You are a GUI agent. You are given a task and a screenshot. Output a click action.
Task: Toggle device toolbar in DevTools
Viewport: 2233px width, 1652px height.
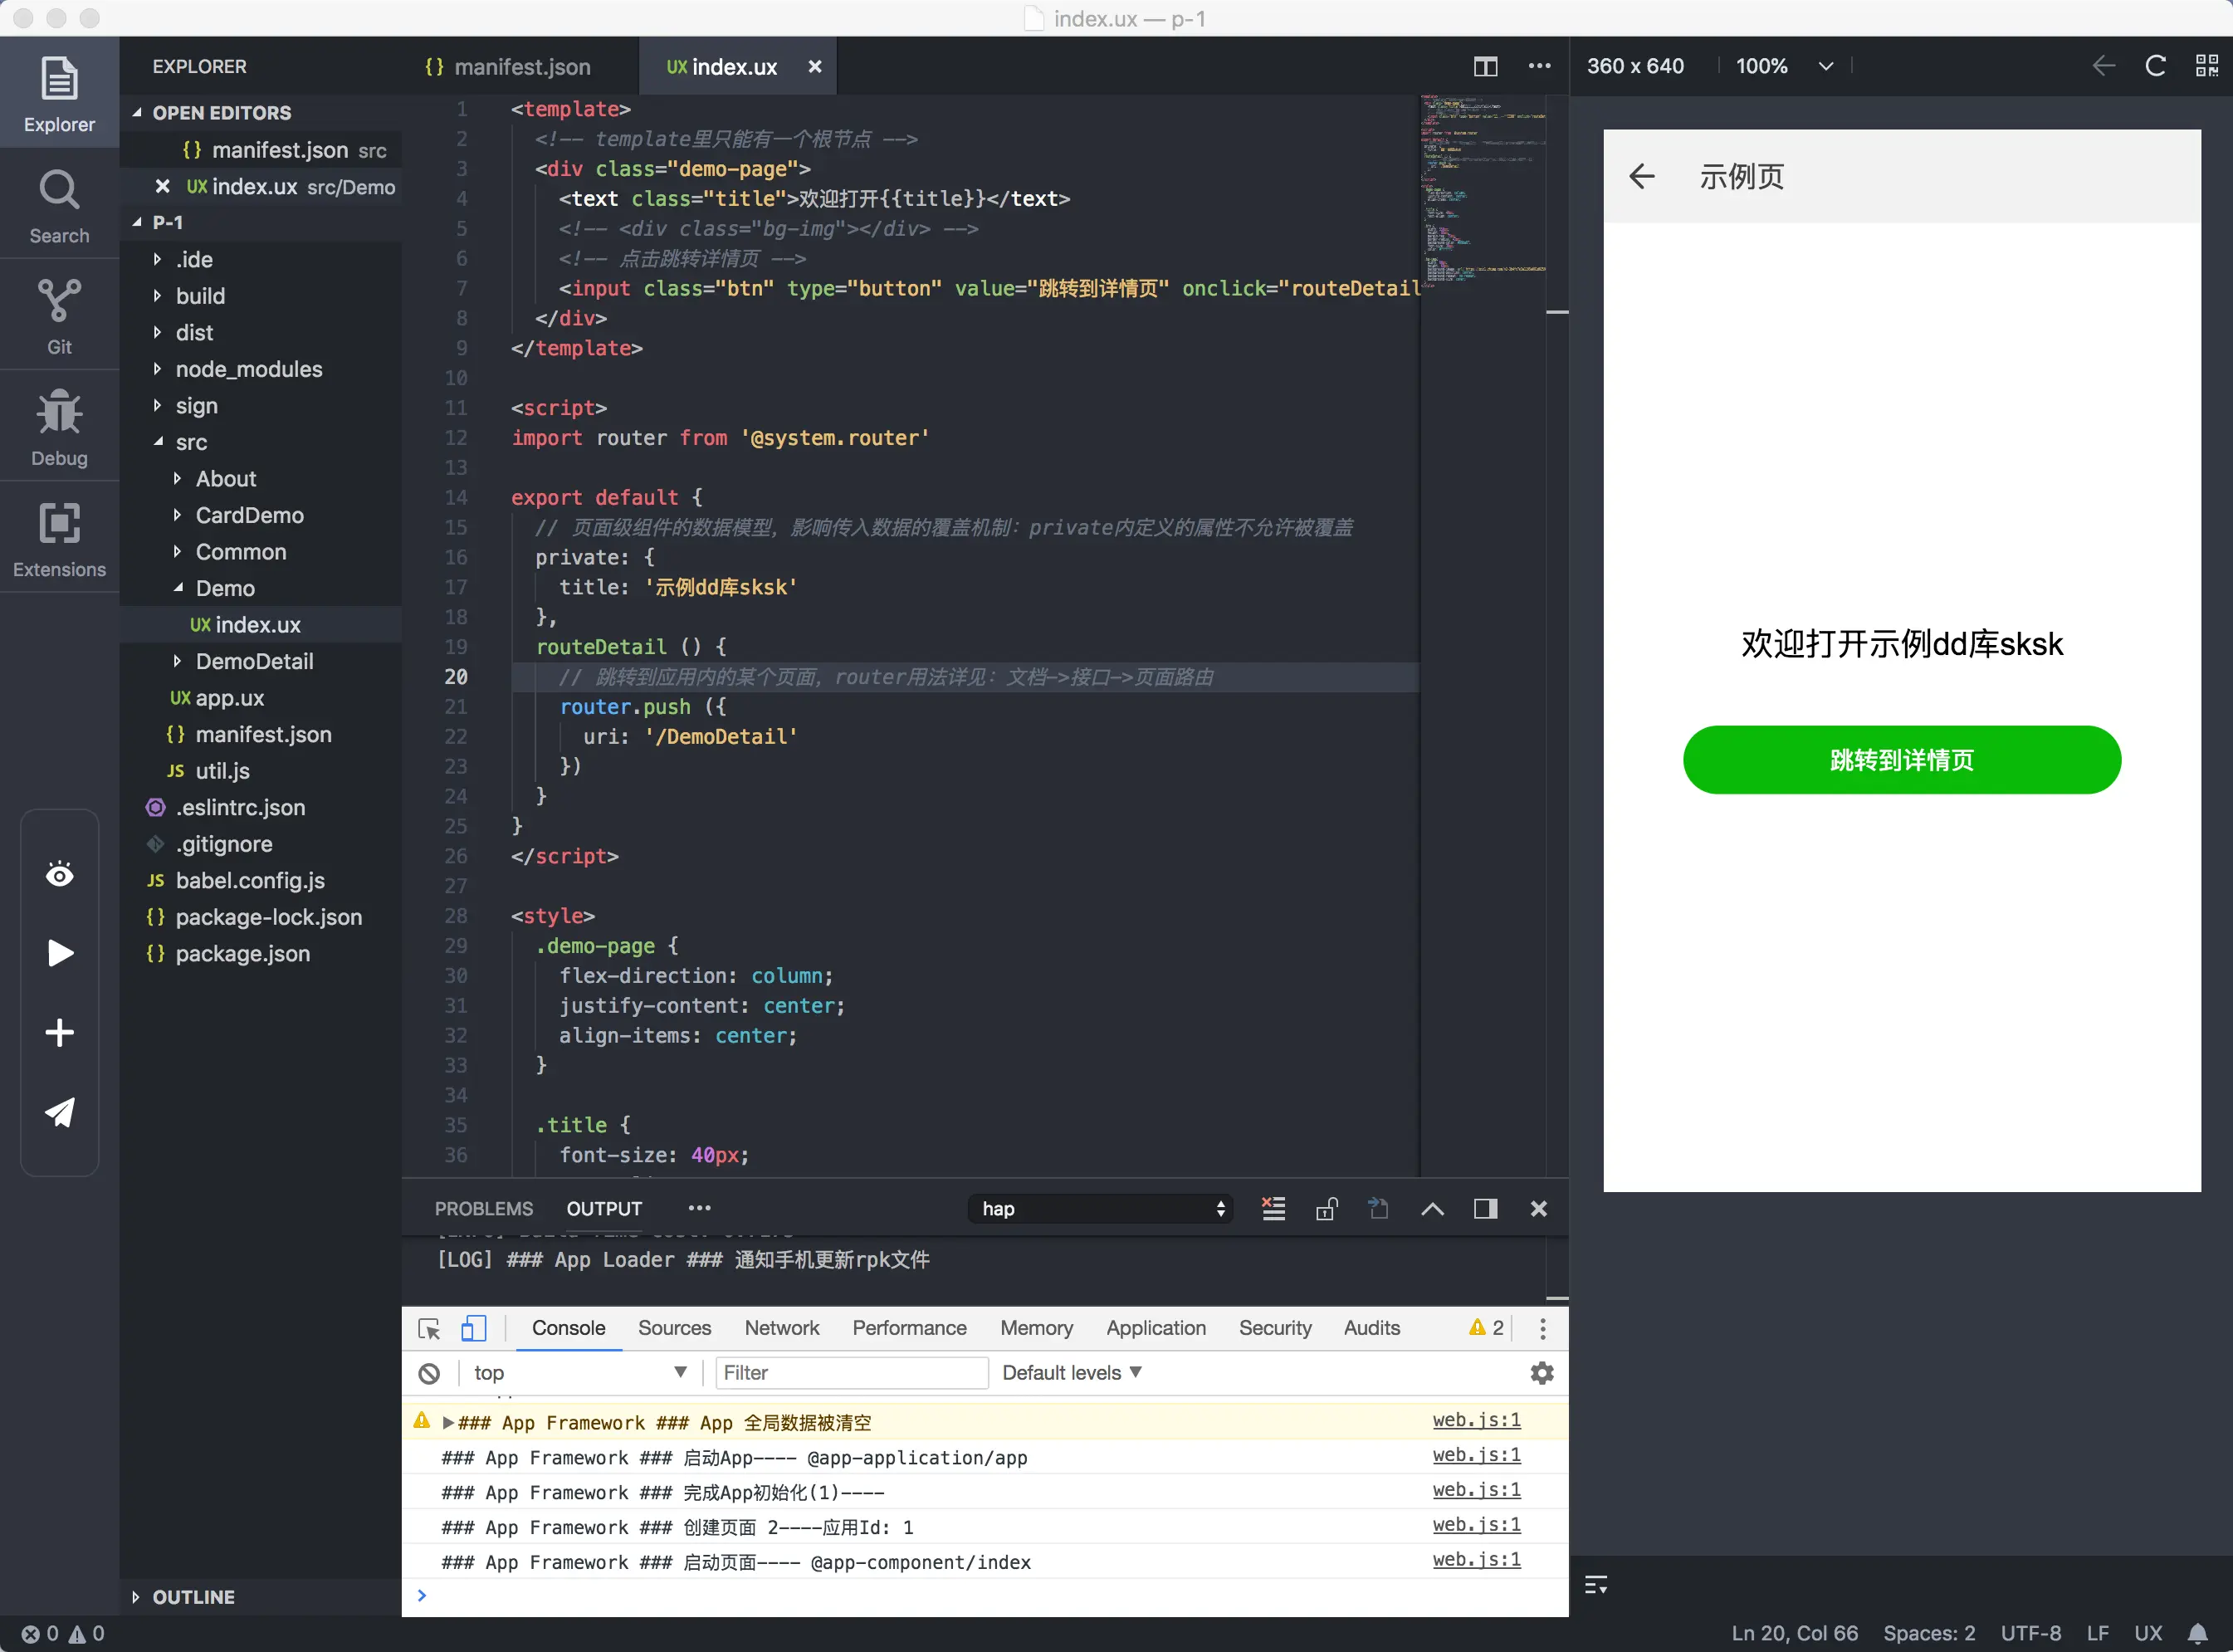[473, 1328]
